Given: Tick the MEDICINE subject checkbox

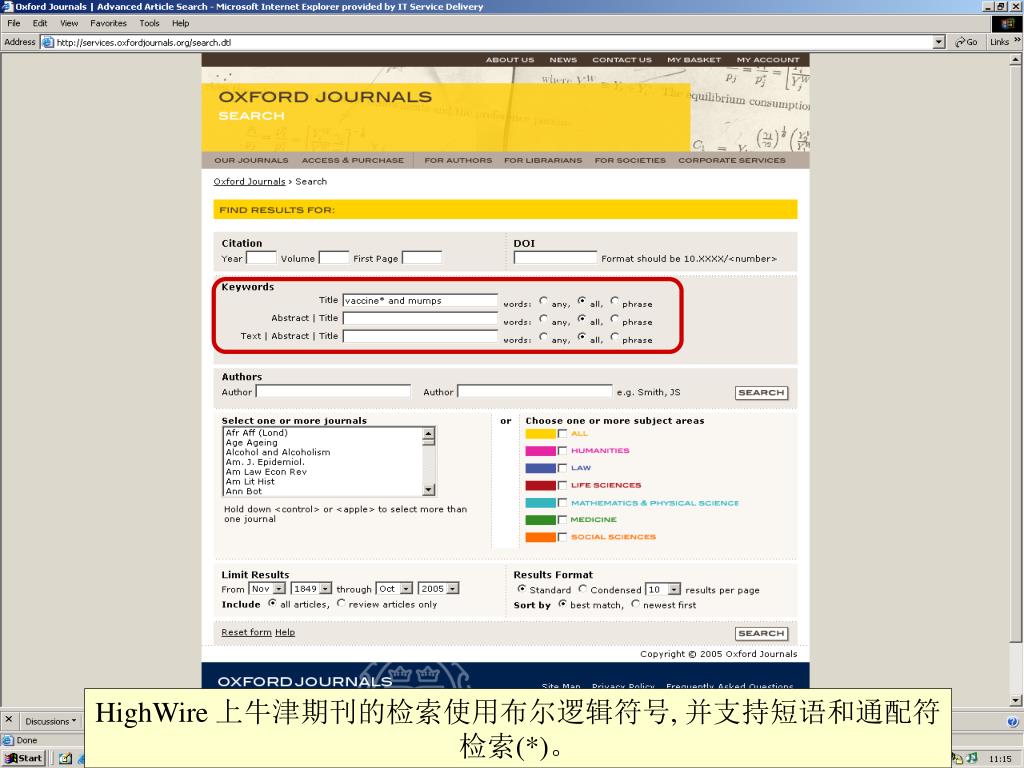Looking at the screenshot, I should tap(562, 520).
